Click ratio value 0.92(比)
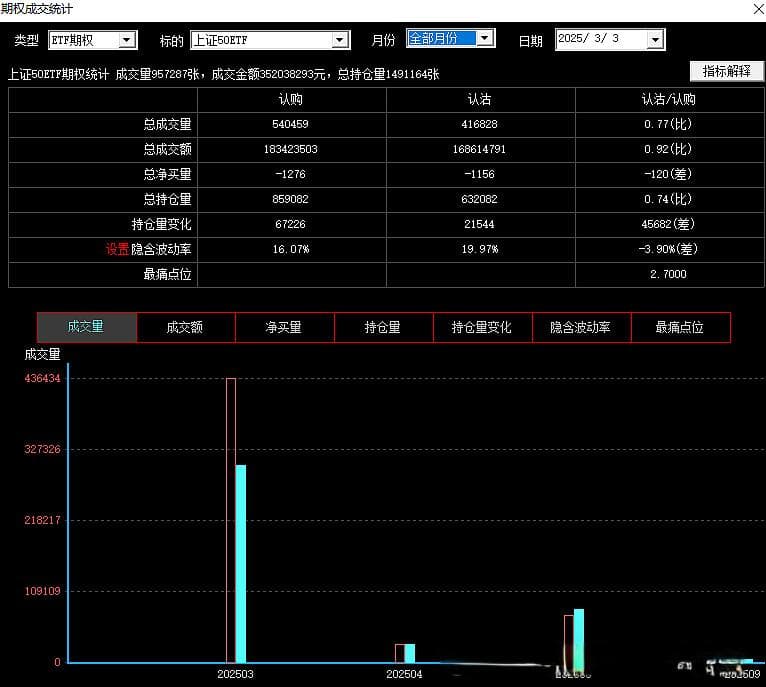 pos(668,149)
